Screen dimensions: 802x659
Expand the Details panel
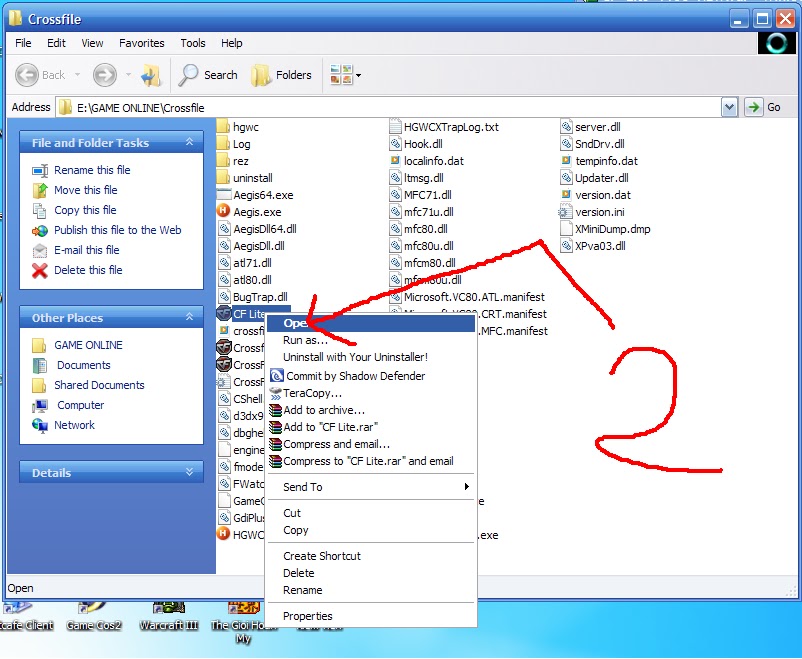pyautogui.click(x=189, y=472)
